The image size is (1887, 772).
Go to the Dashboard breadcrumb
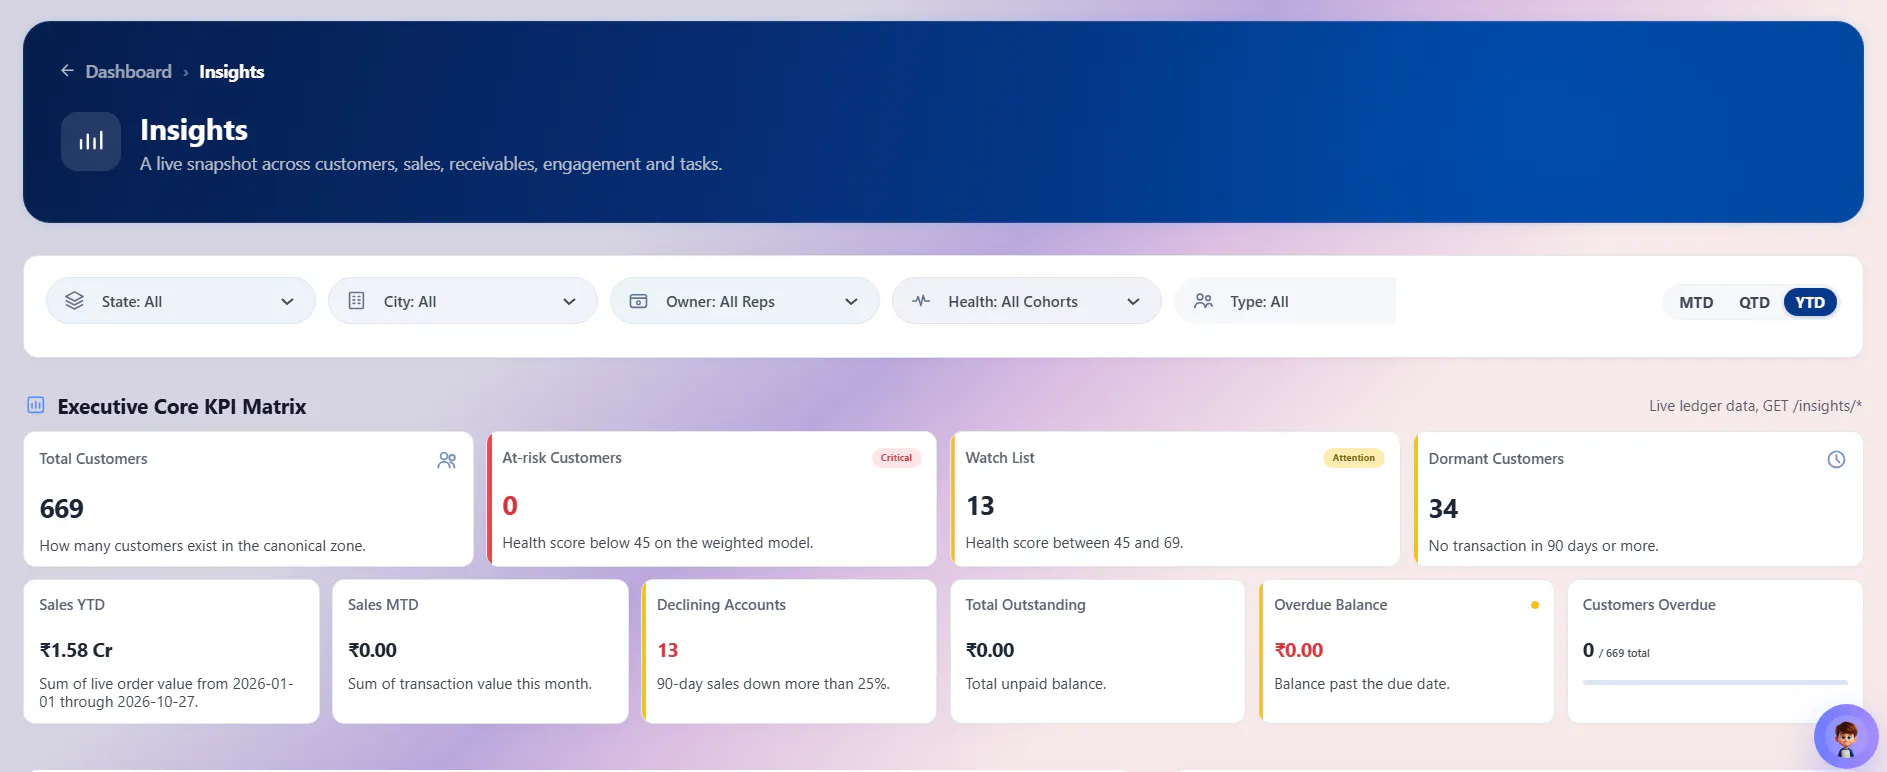[128, 72]
